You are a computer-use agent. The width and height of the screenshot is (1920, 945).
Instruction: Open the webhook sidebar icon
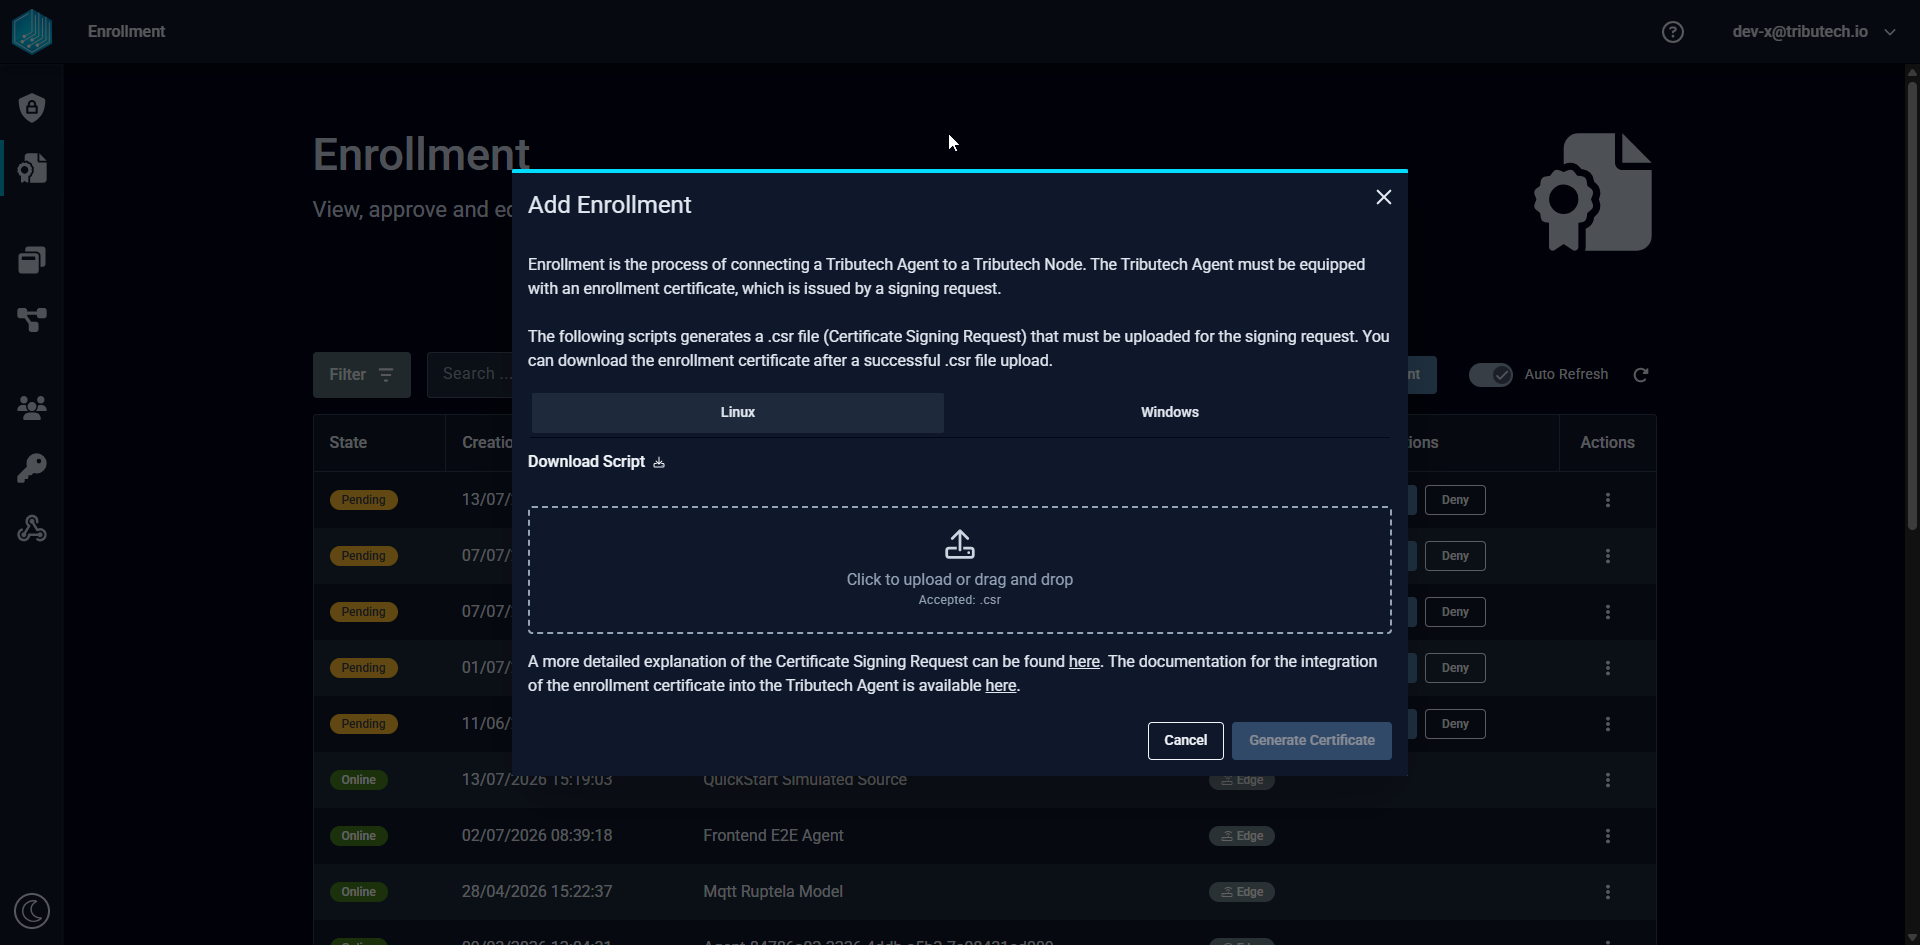point(32,528)
